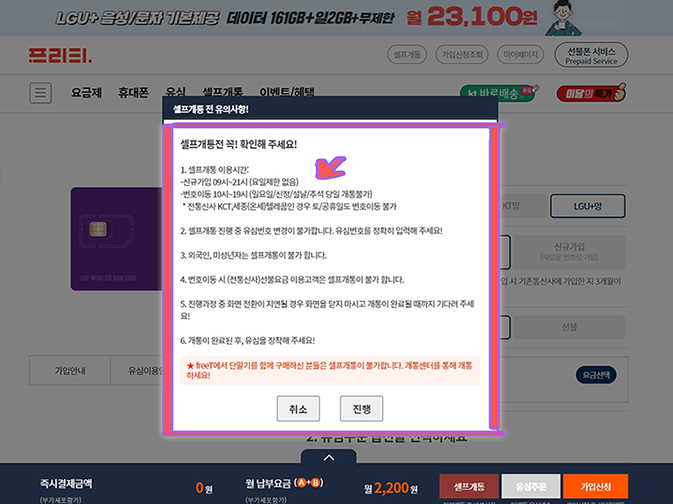This screenshot has width=673, height=504.
Task: Click the 프리티 logo
Action: [x=60, y=56]
